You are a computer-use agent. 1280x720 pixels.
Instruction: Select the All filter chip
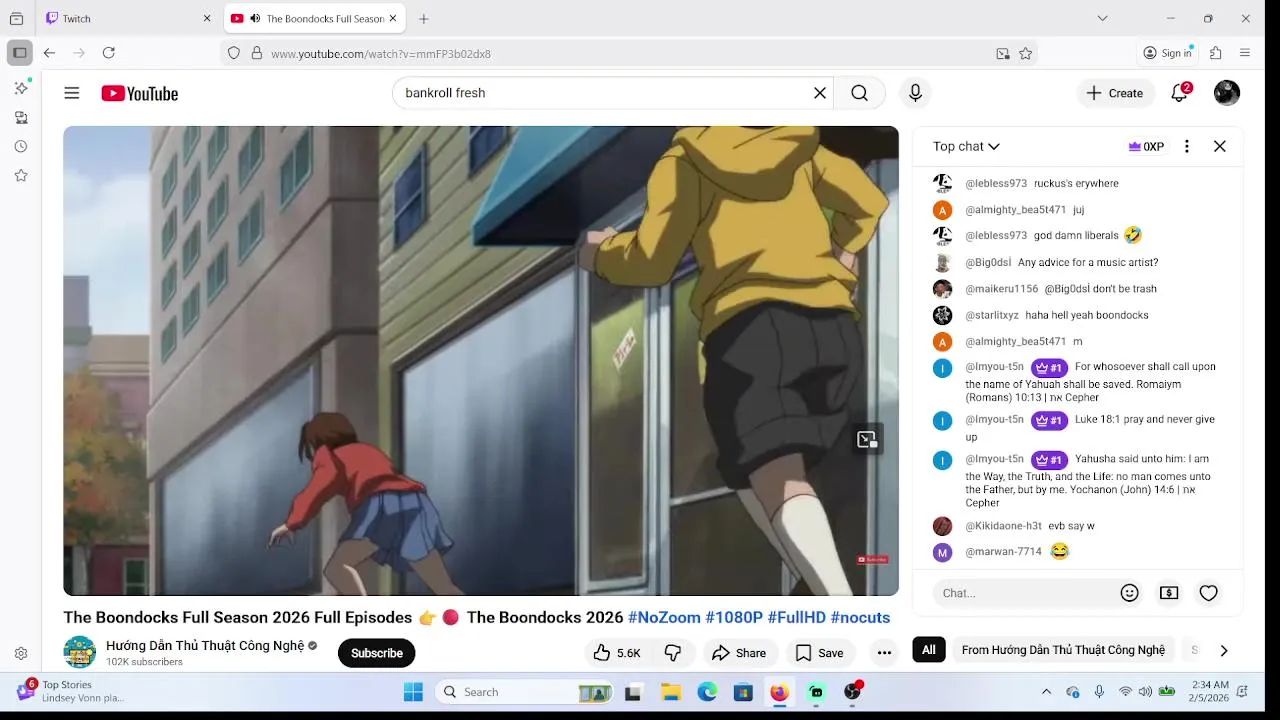click(x=929, y=650)
